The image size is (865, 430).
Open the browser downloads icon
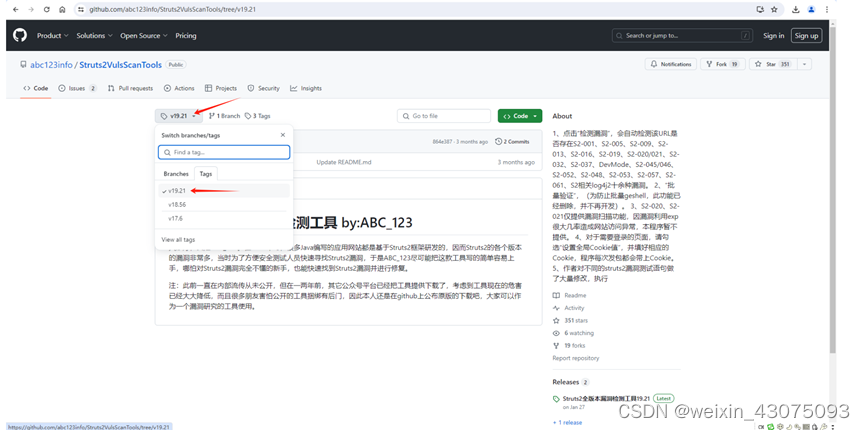(795, 9)
